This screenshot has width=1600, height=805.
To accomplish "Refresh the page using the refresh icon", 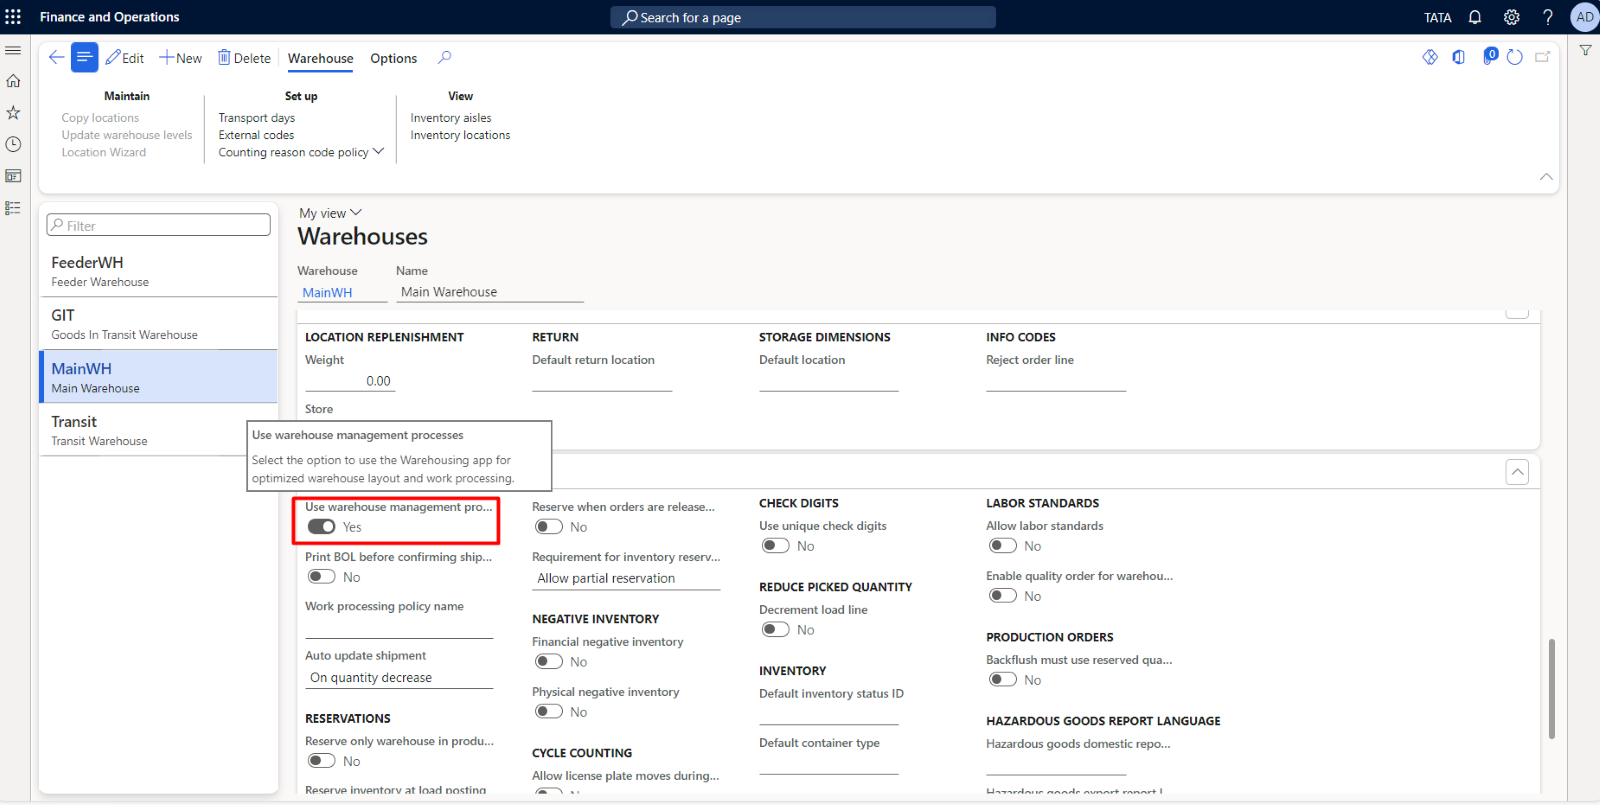I will [x=1515, y=57].
